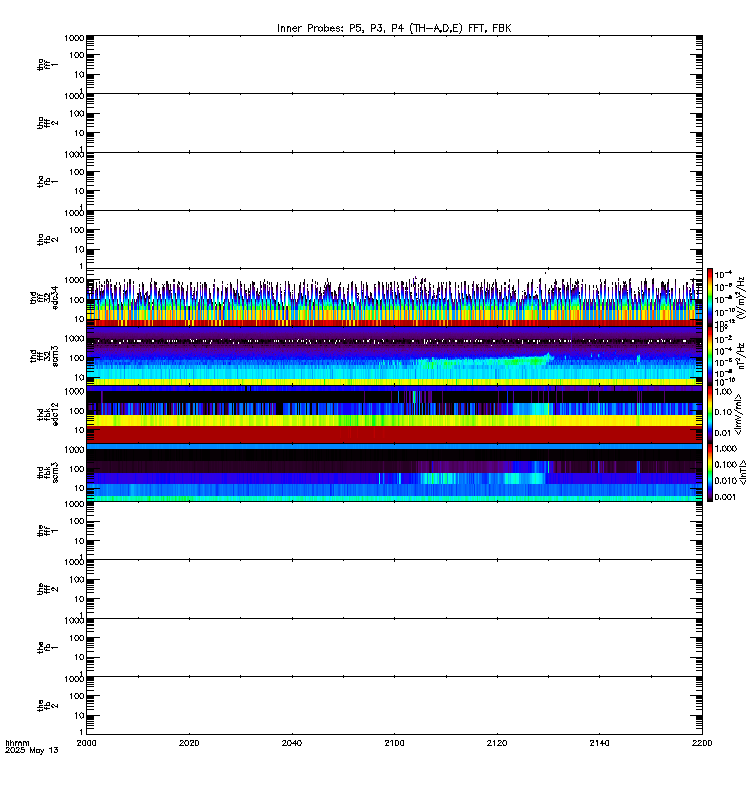Image resolution: width=750 pixels, height=800 pixels.
Task: Select the 'tha fb 1' axis label
Action: 47,181
